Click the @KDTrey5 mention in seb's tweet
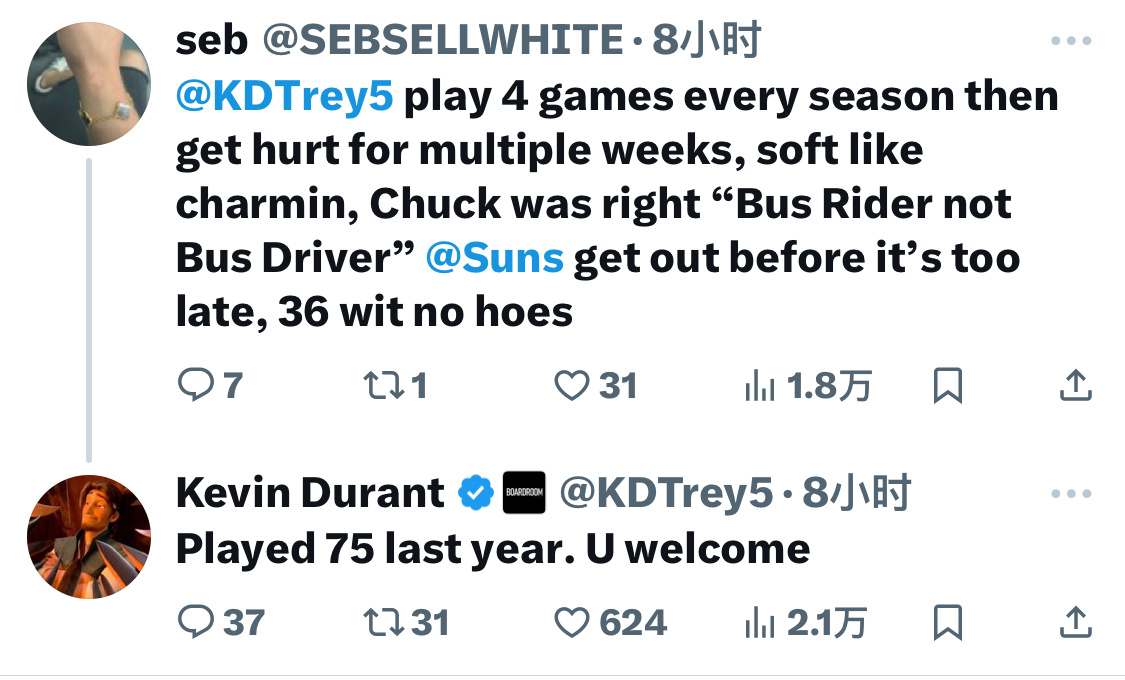The height and width of the screenshot is (680, 1125). tap(284, 96)
